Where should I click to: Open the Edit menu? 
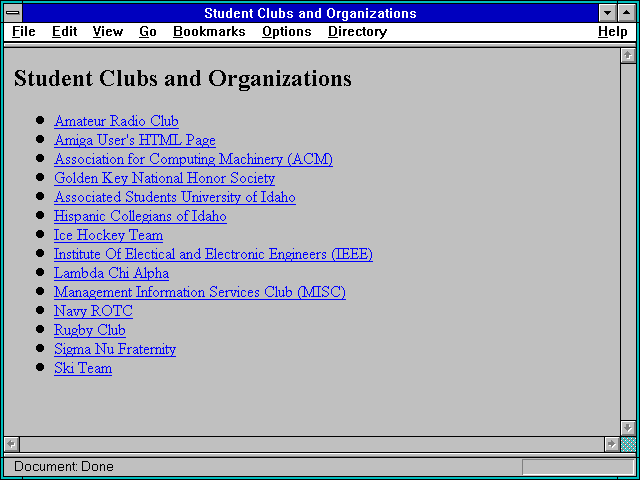coord(64,32)
